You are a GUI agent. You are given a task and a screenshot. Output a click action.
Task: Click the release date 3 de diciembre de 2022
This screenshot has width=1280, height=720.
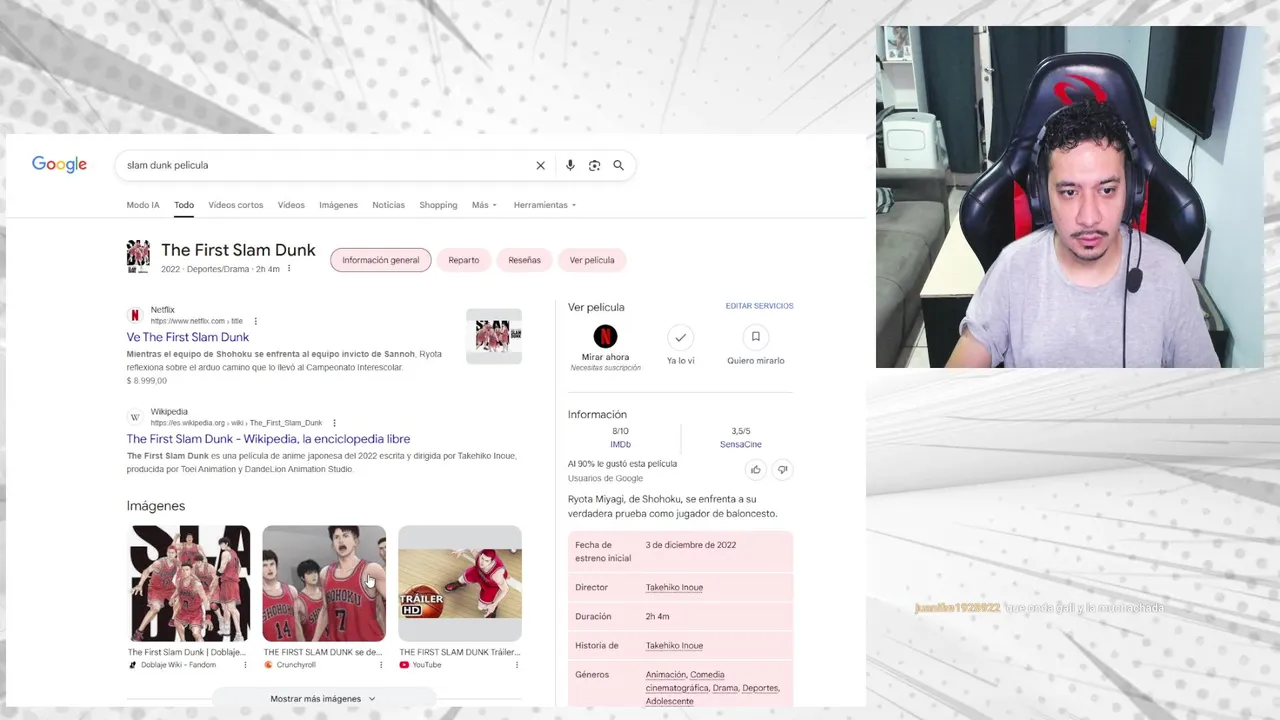pos(691,545)
